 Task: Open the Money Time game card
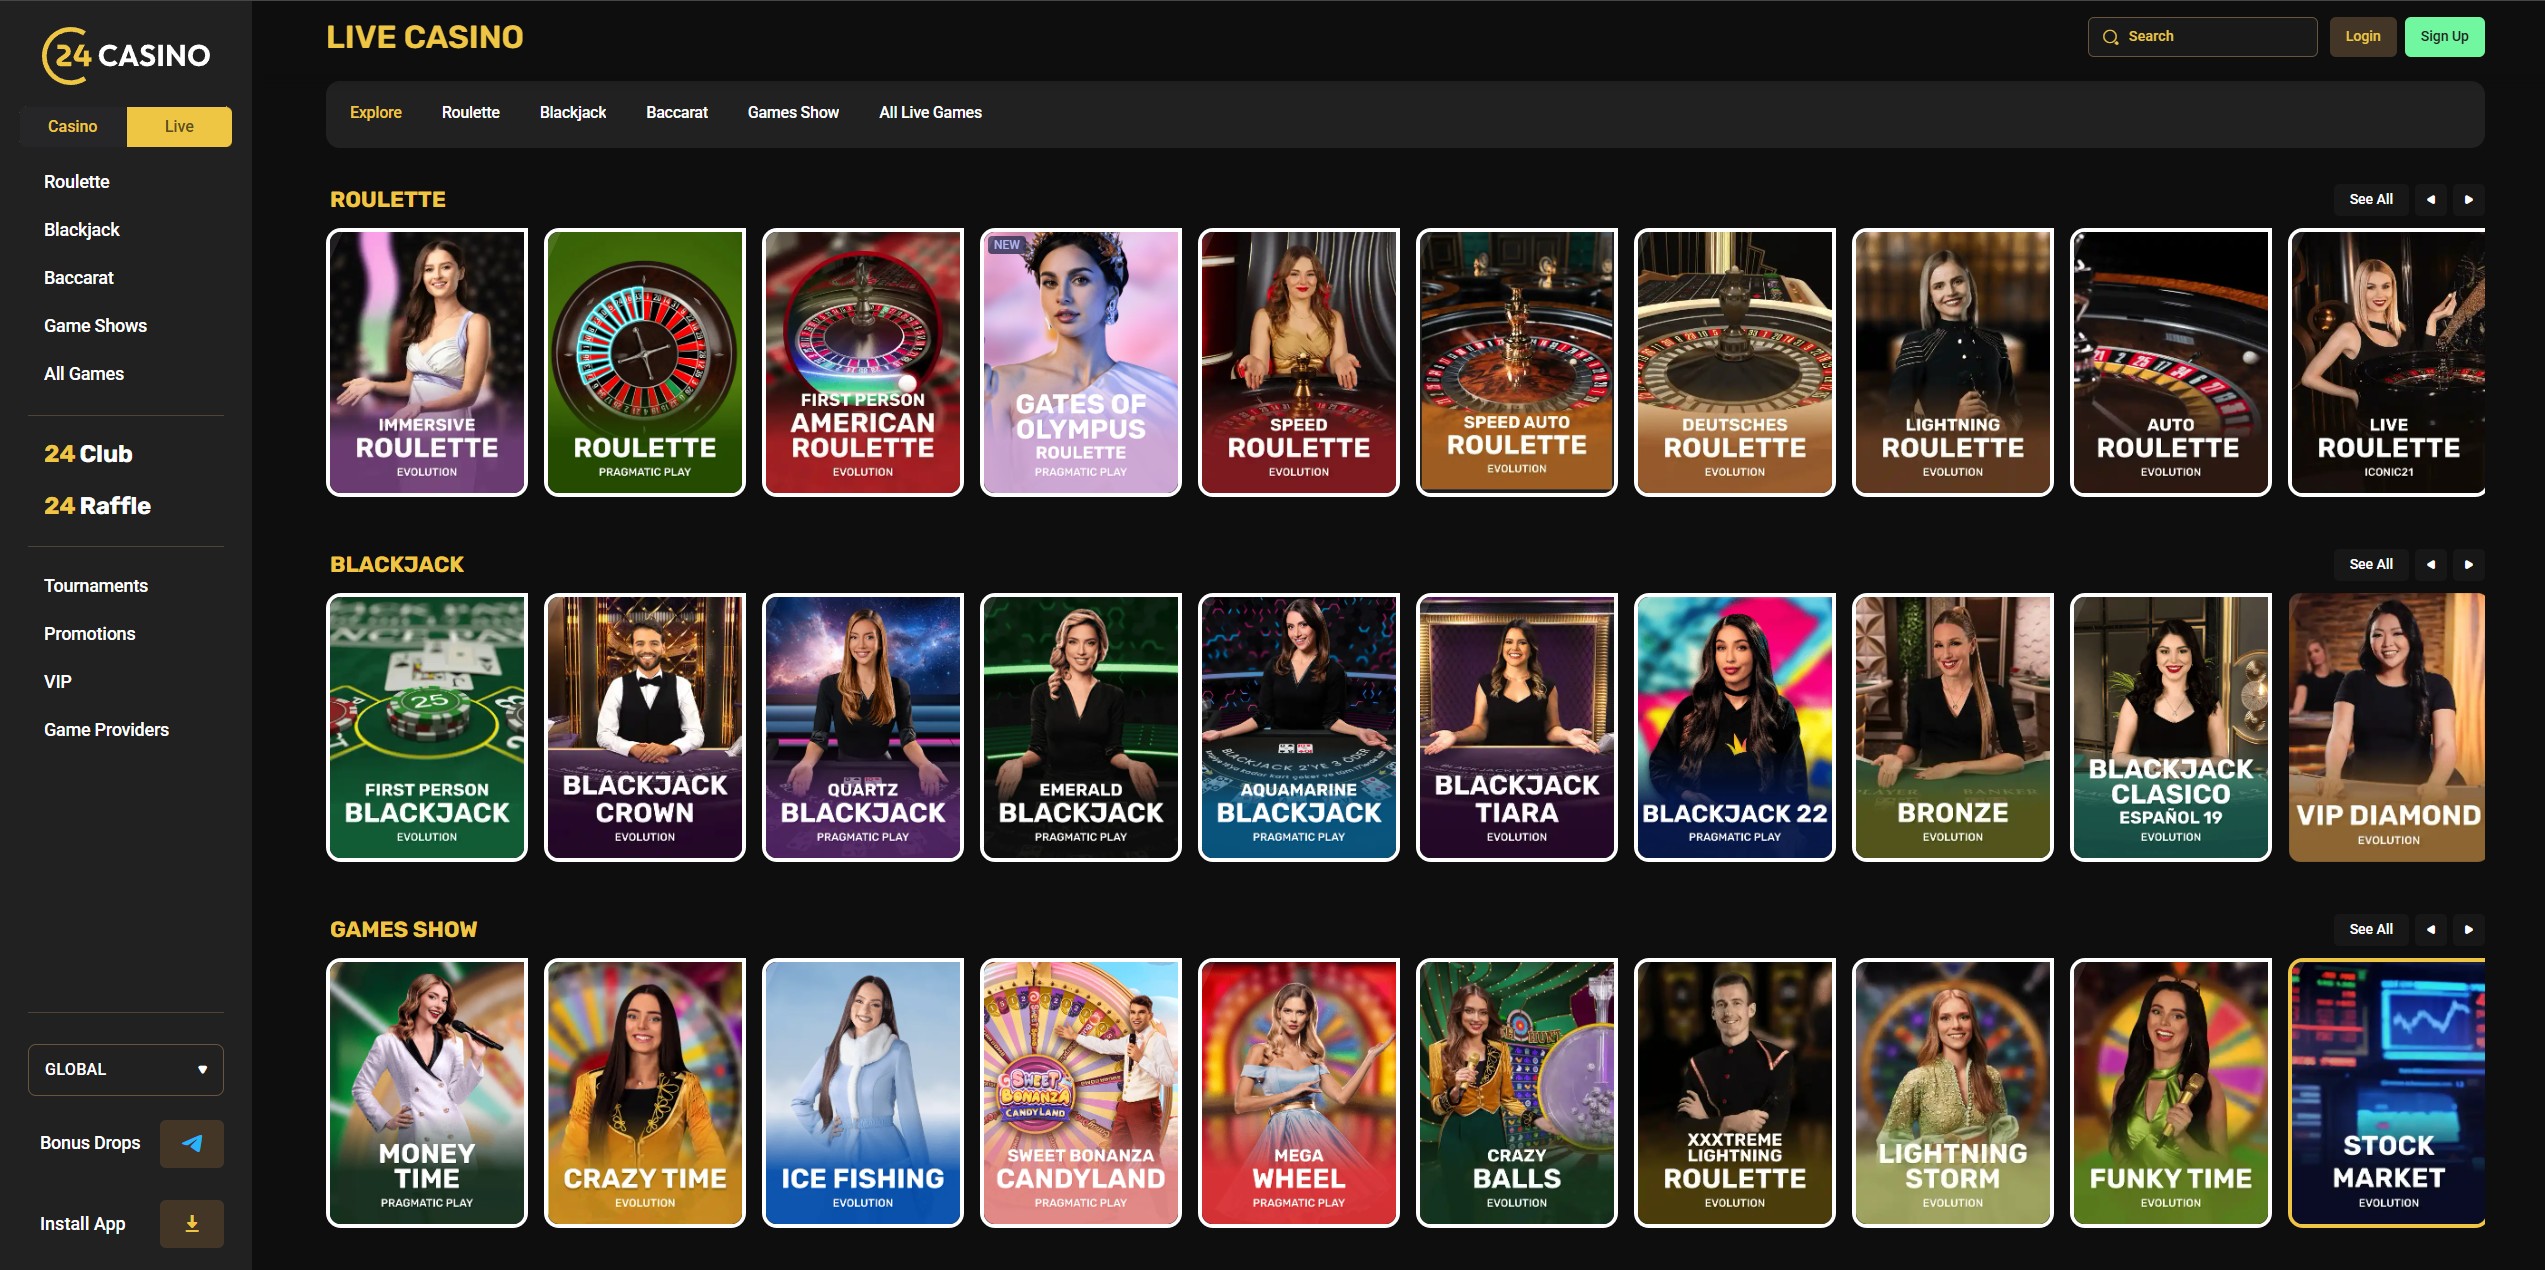(x=427, y=1093)
